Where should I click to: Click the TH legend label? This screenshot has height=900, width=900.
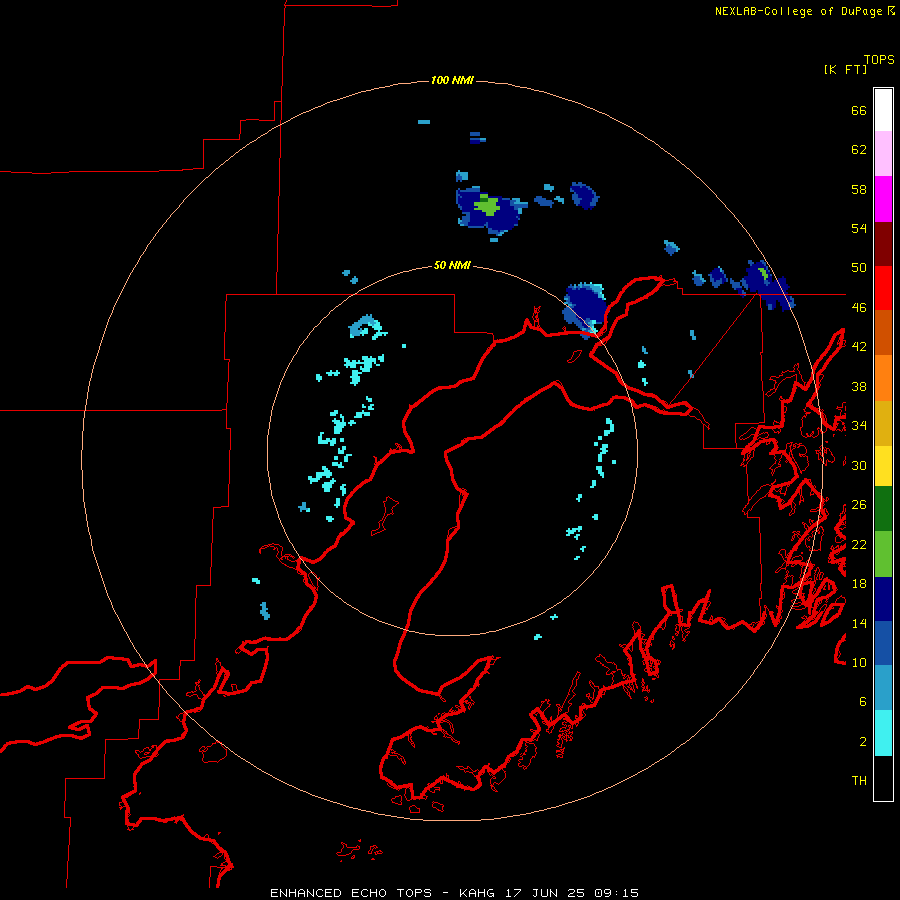tap(859, 781)
